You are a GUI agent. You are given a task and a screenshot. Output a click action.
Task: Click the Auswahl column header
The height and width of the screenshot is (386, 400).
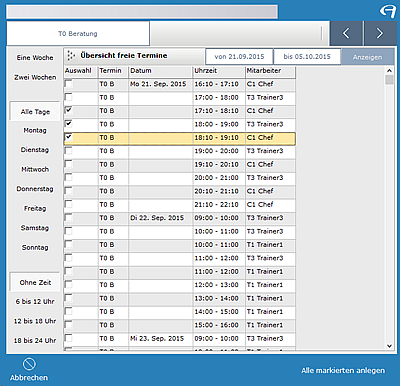click(81, 71)
